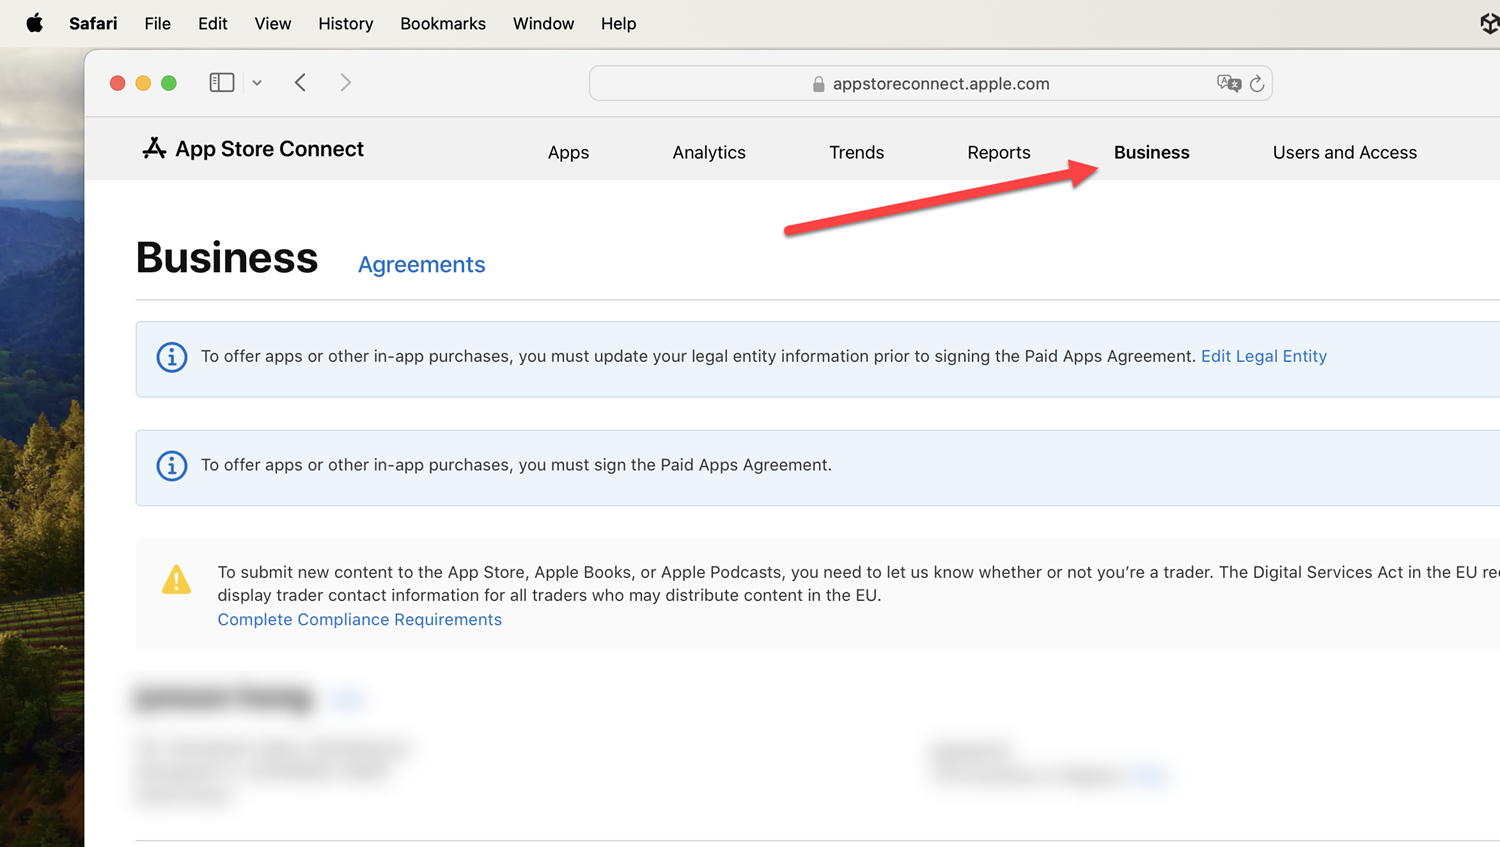
Task: Click the App Store Connect logo
Action: (154, 148)
